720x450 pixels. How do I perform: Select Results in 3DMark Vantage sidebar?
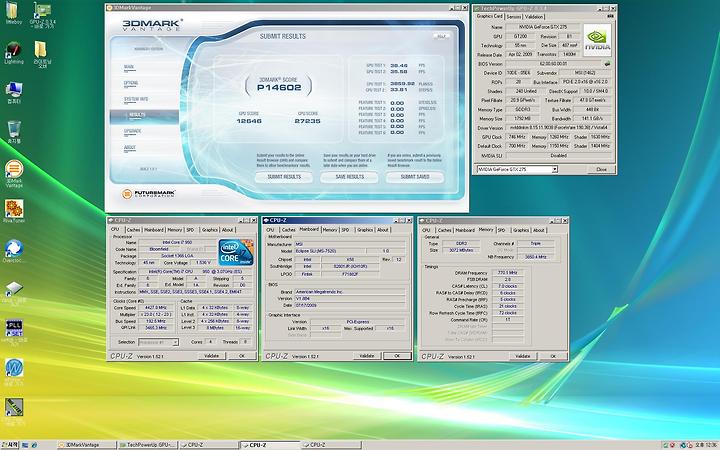pos(144,116)
